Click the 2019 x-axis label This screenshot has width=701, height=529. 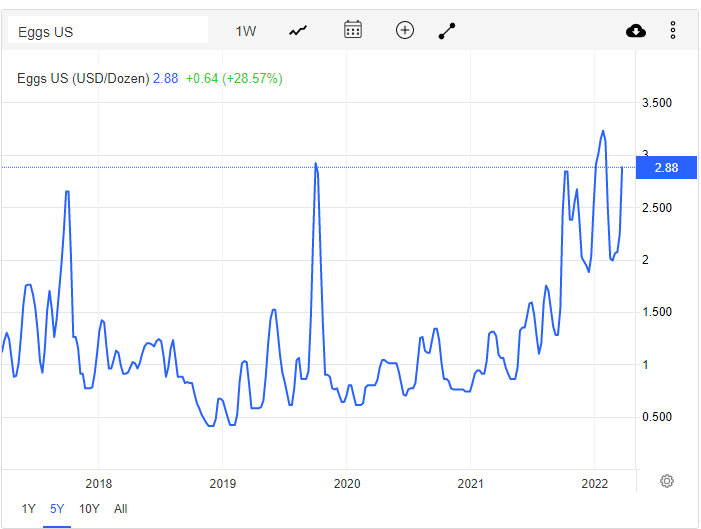223,483
